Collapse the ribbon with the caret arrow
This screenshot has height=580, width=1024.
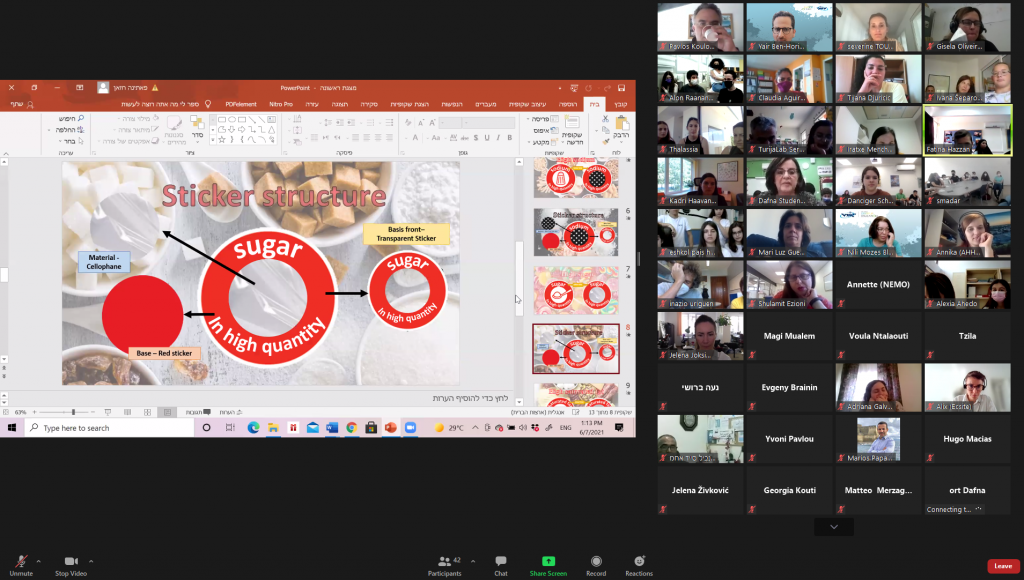coord(6,154)
